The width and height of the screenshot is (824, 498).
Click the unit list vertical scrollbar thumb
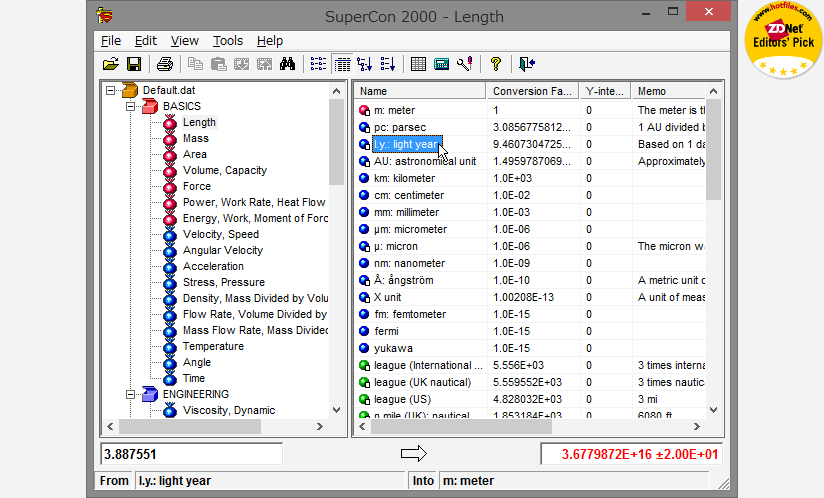(713, 149)
